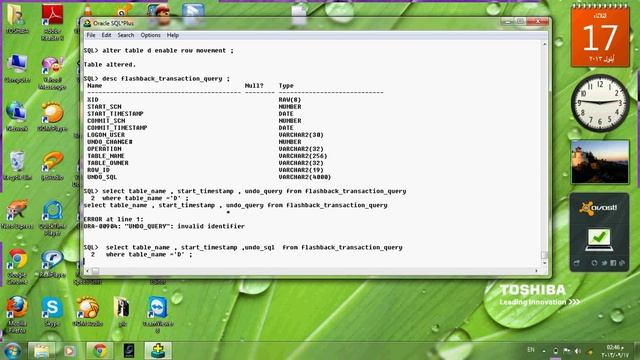Click the RAW(8) type value
Image resolution: width=640 pixels, height=360 pixels.
tap(290, 100)
